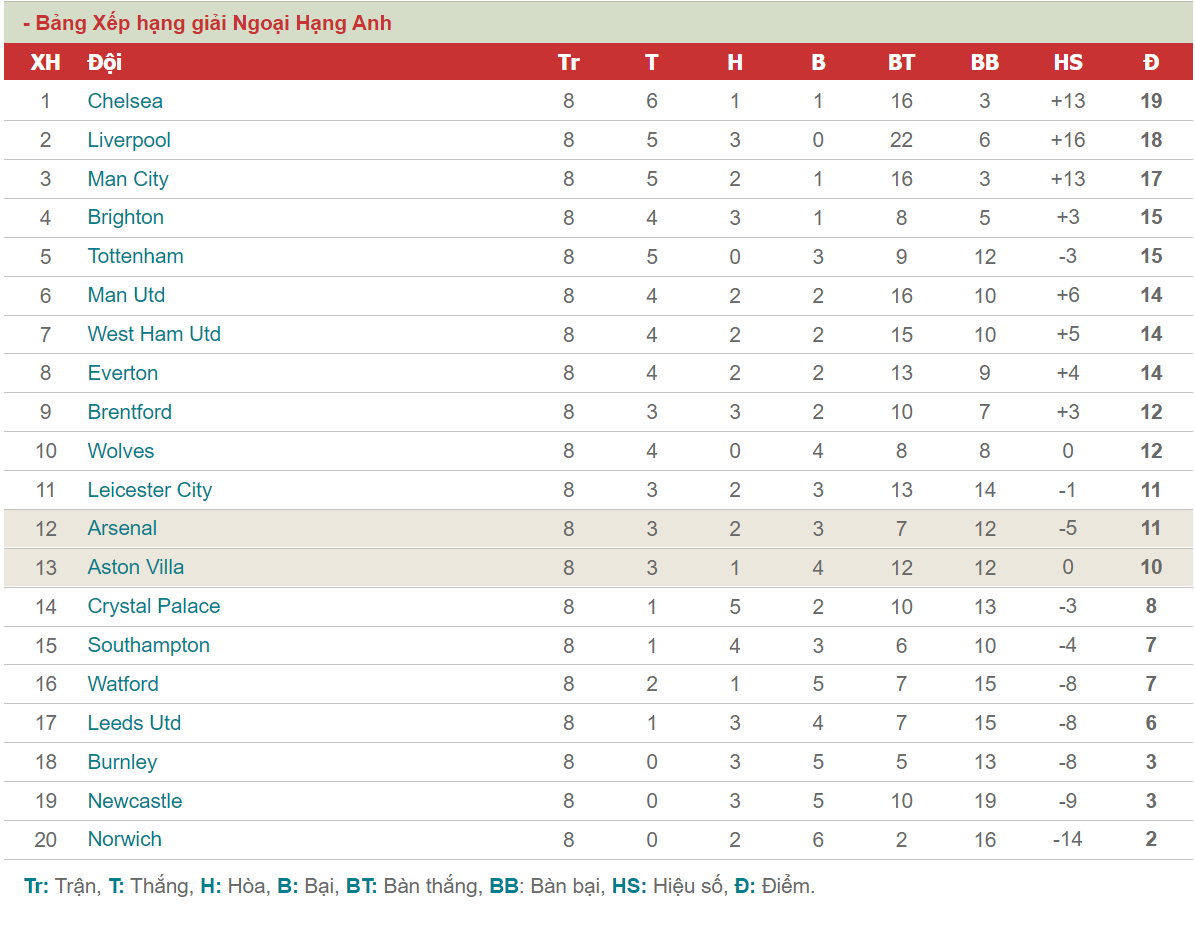
Task: Select the Southampton team name
Action: [x=149, y=645]
